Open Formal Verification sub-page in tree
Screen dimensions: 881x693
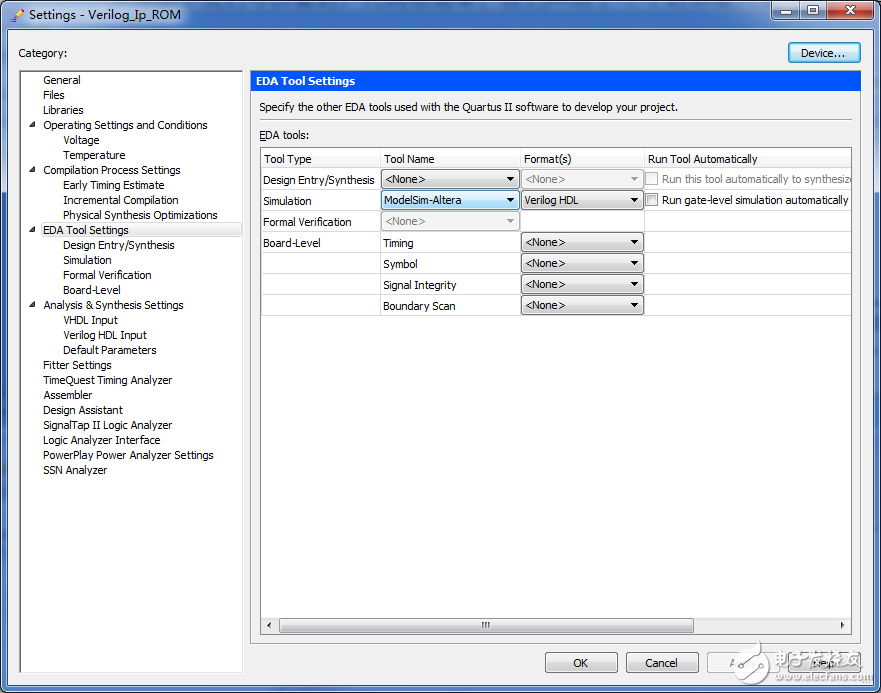click(x=107, y=275)
